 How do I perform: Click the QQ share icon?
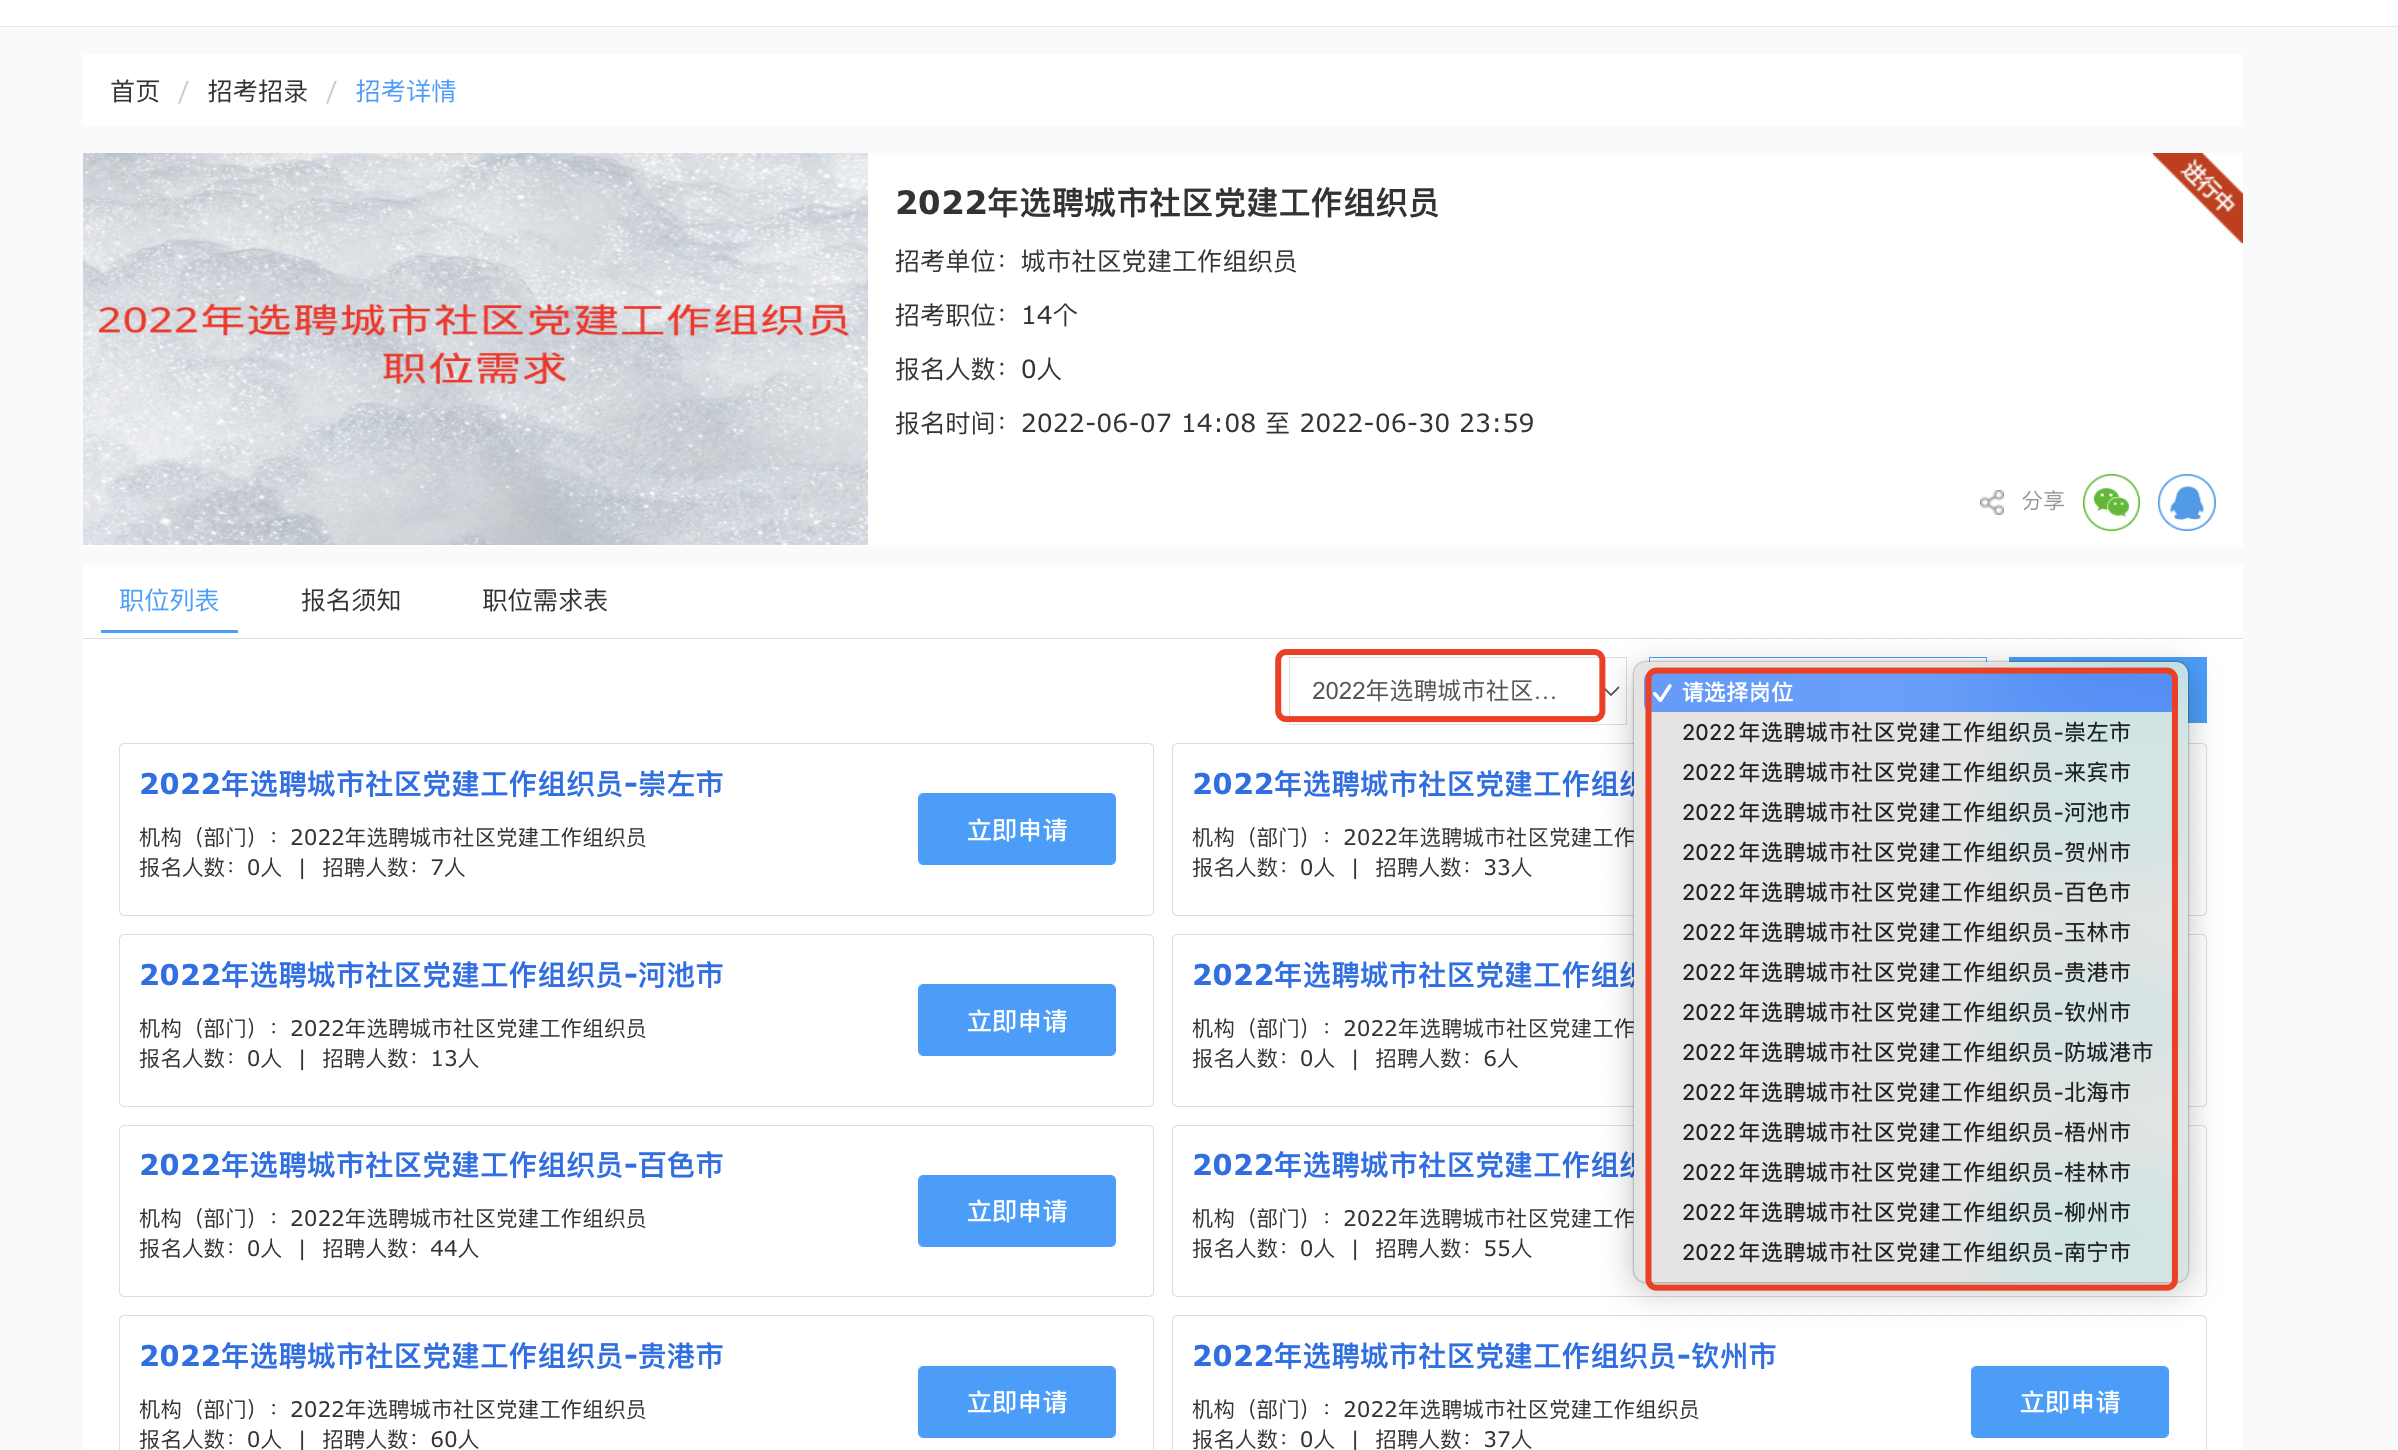2186,502
